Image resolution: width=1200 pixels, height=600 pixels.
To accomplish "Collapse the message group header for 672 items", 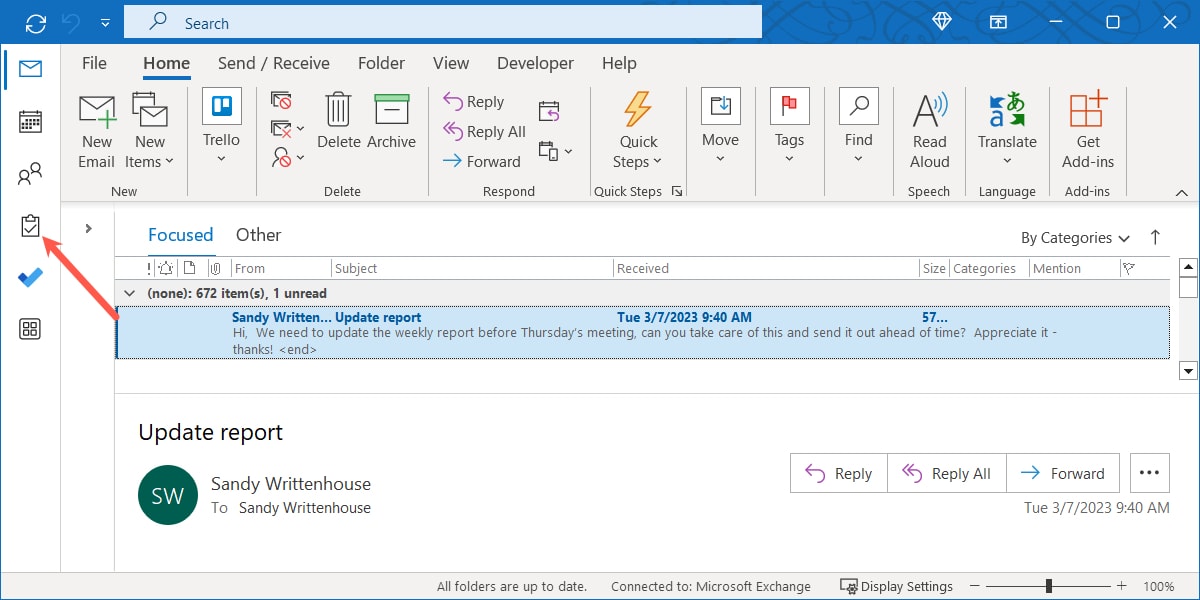I will 128,292.
